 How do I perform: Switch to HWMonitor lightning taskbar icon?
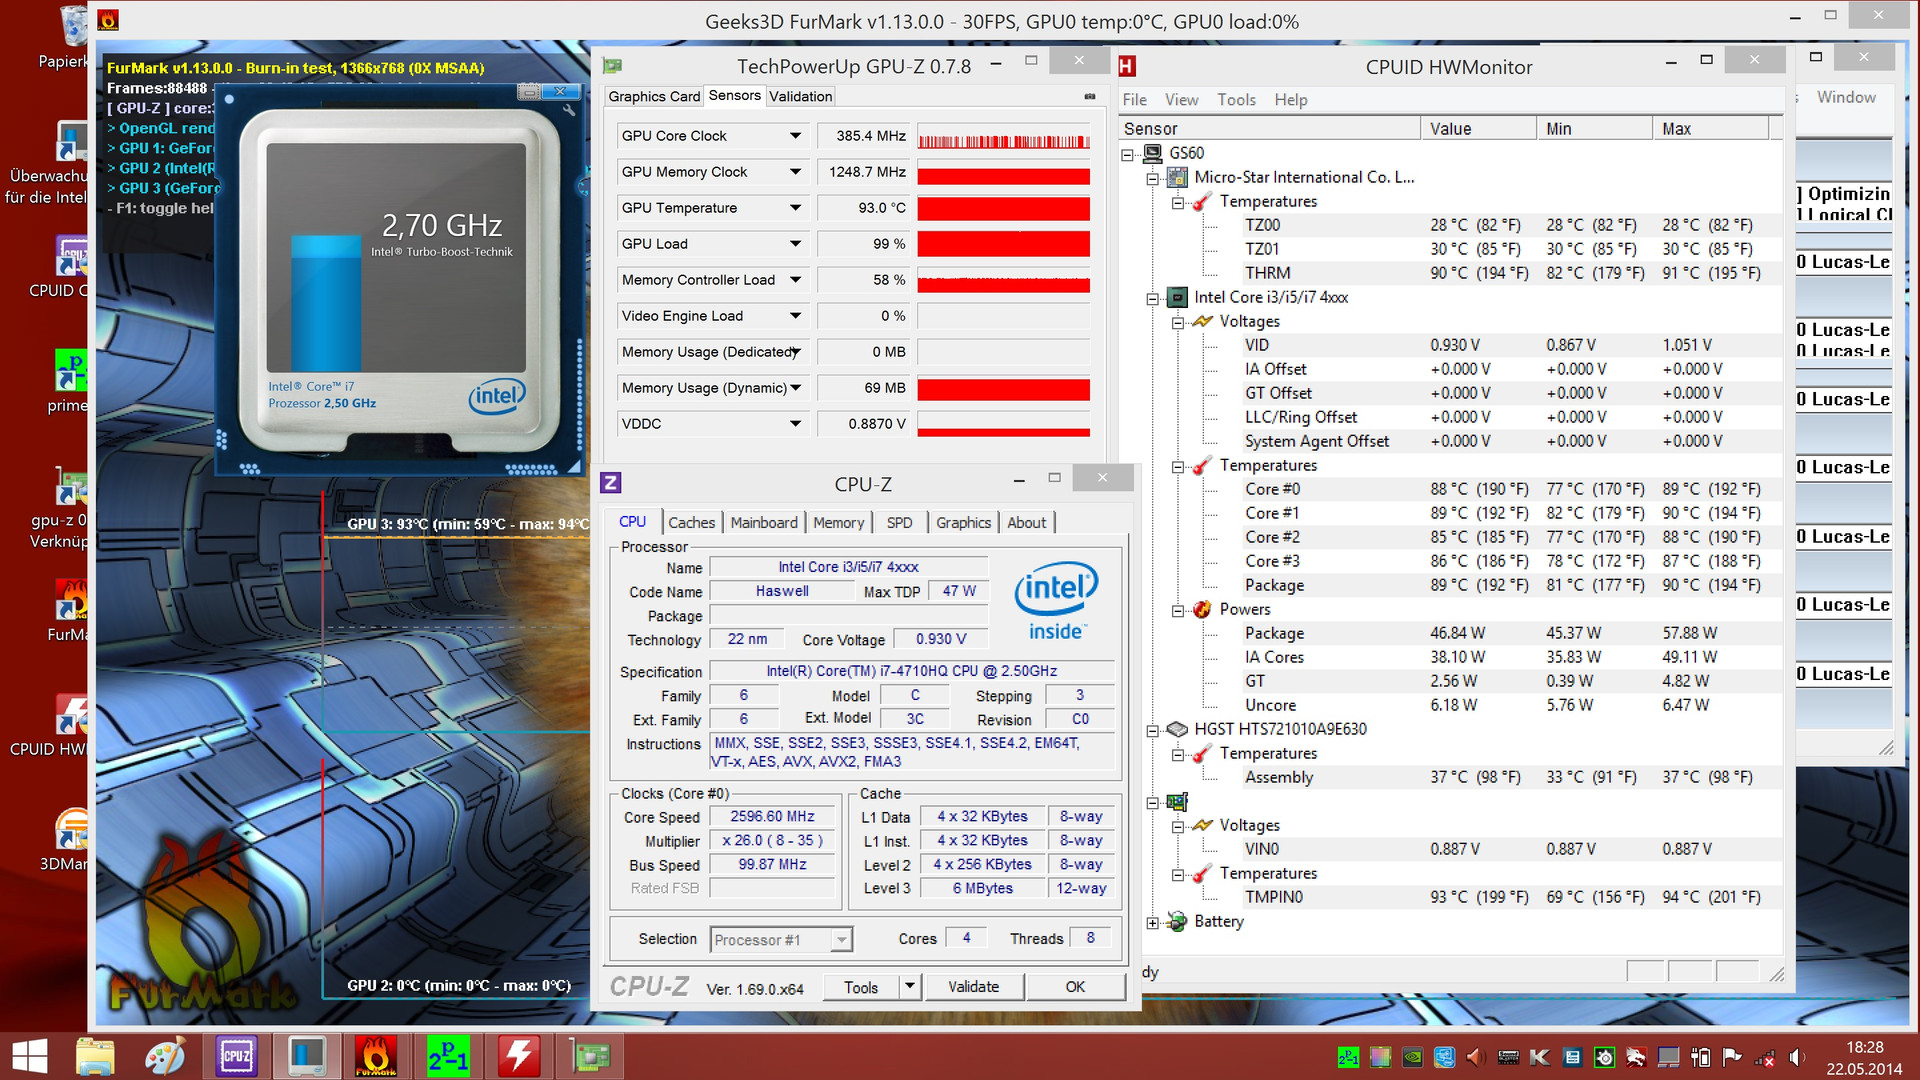point(518,1056)
